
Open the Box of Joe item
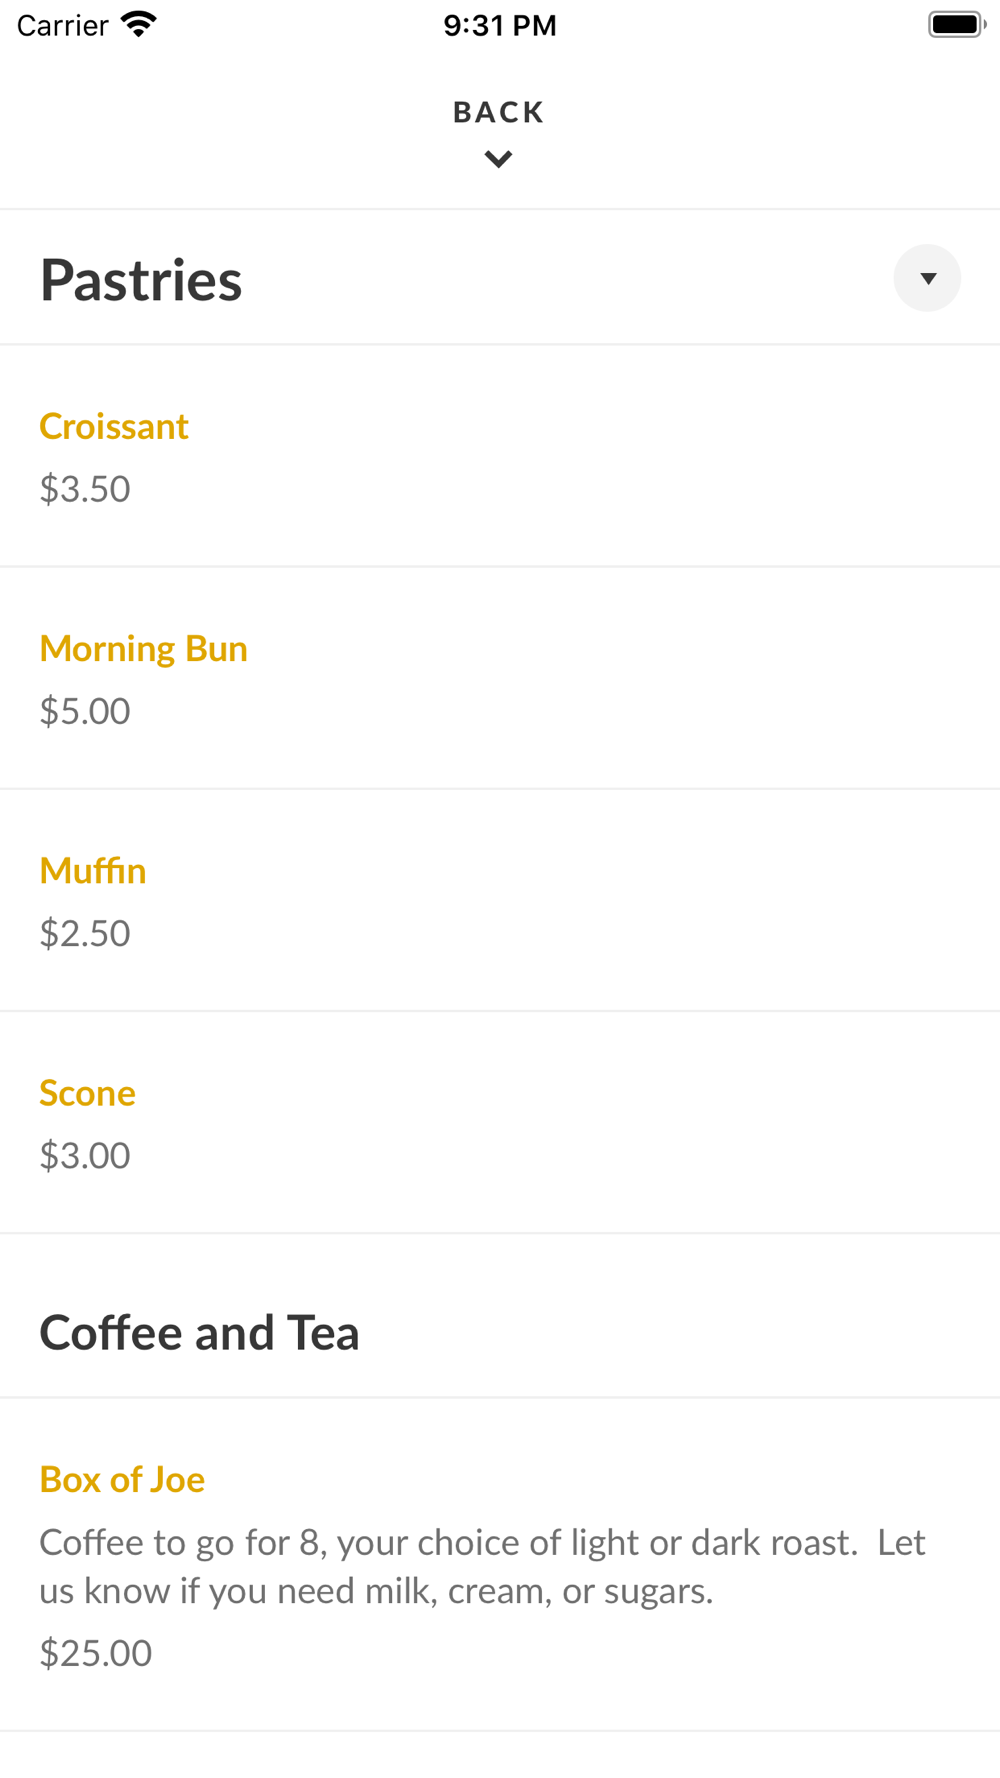pyautogui.click(x=122, y=1479)
